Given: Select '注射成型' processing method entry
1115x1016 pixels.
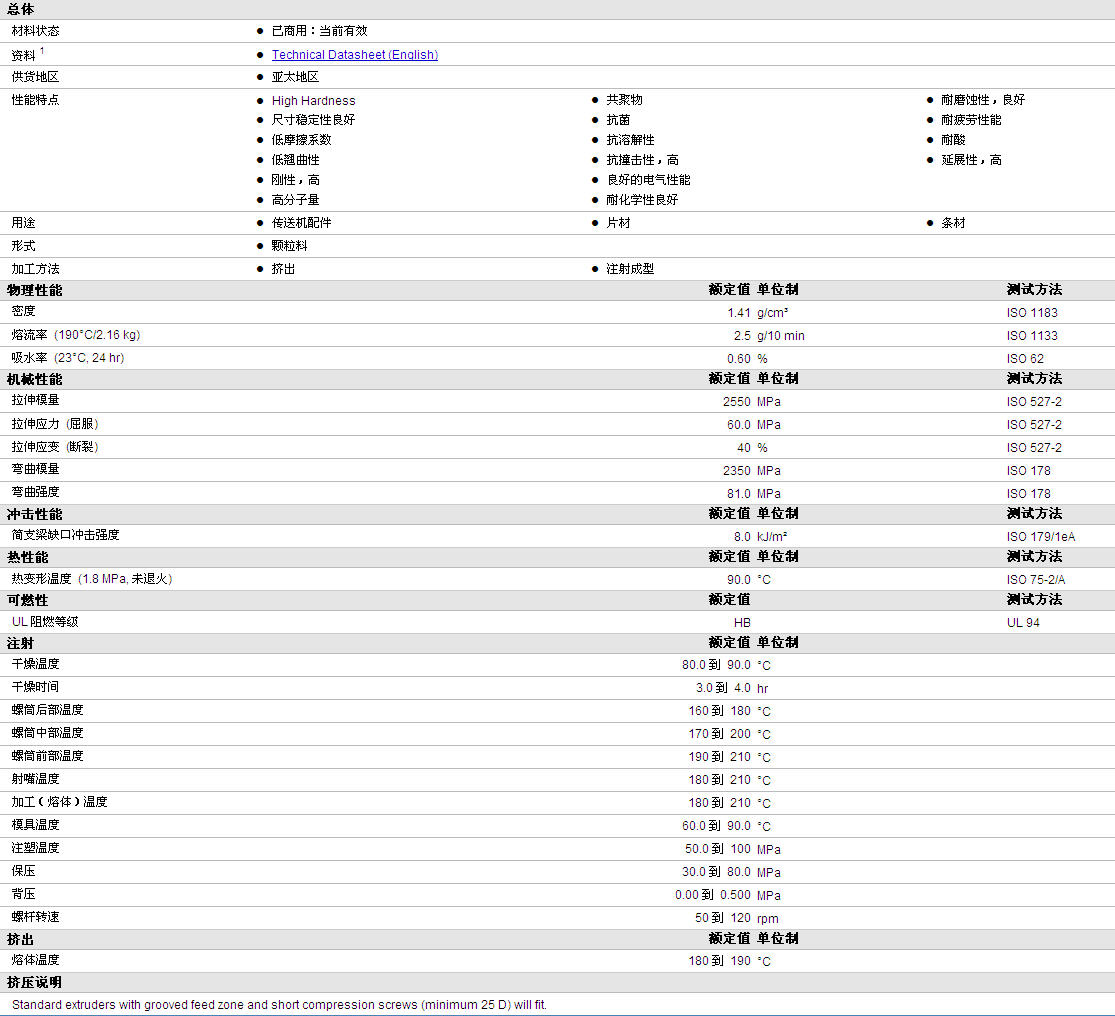Looking at the screenshot, I should (x=630, y=269).
